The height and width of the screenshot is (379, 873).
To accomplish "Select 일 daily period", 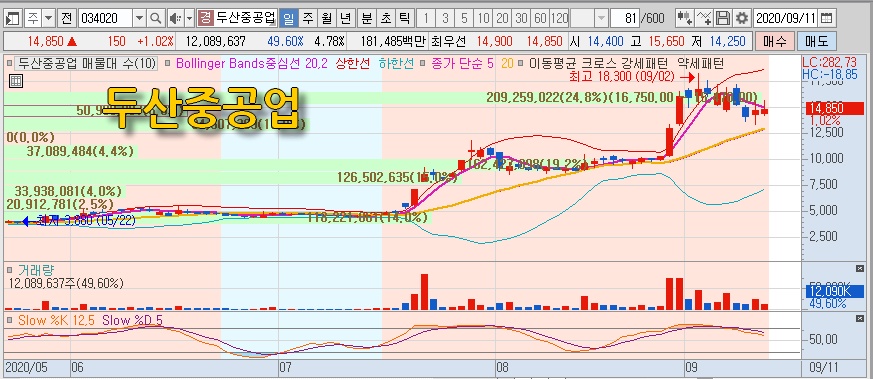I will coord(288,18).
